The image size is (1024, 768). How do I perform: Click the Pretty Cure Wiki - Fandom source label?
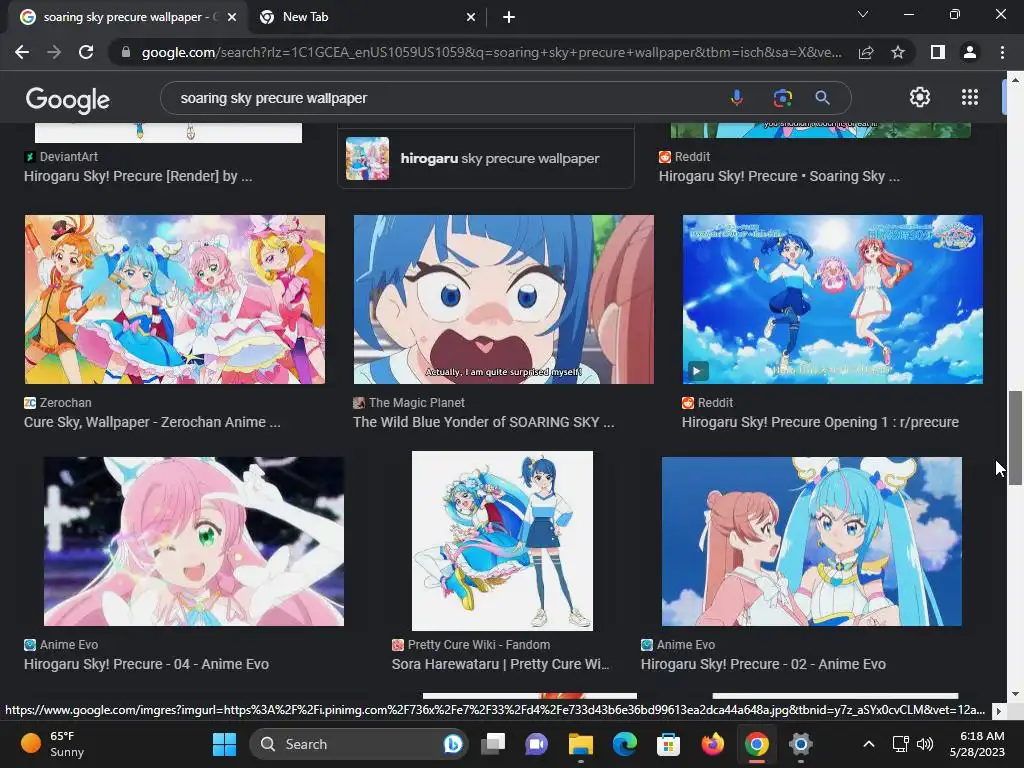(x=479, y=645)
